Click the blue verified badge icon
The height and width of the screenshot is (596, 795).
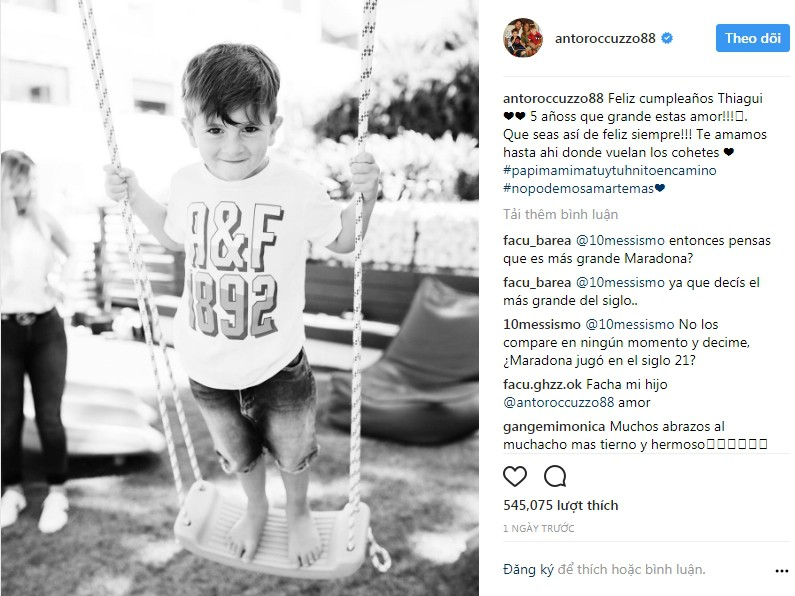click(x=667, y=38)
